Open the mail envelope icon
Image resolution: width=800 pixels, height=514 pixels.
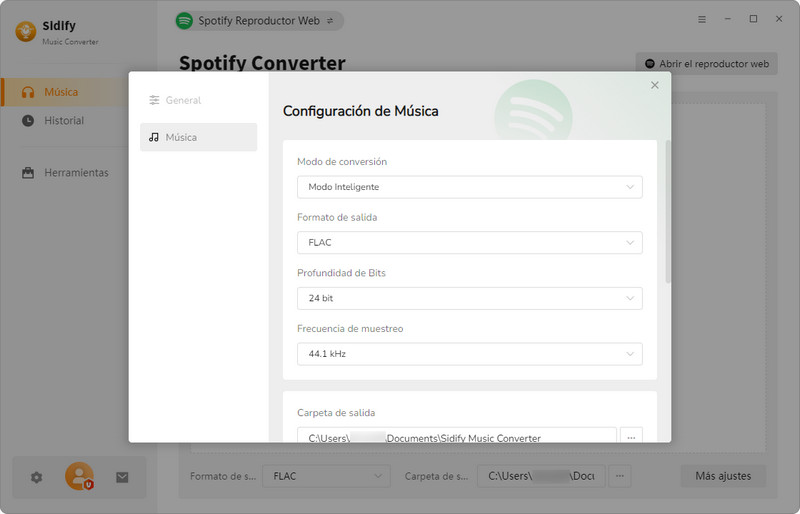coord(122,477)
